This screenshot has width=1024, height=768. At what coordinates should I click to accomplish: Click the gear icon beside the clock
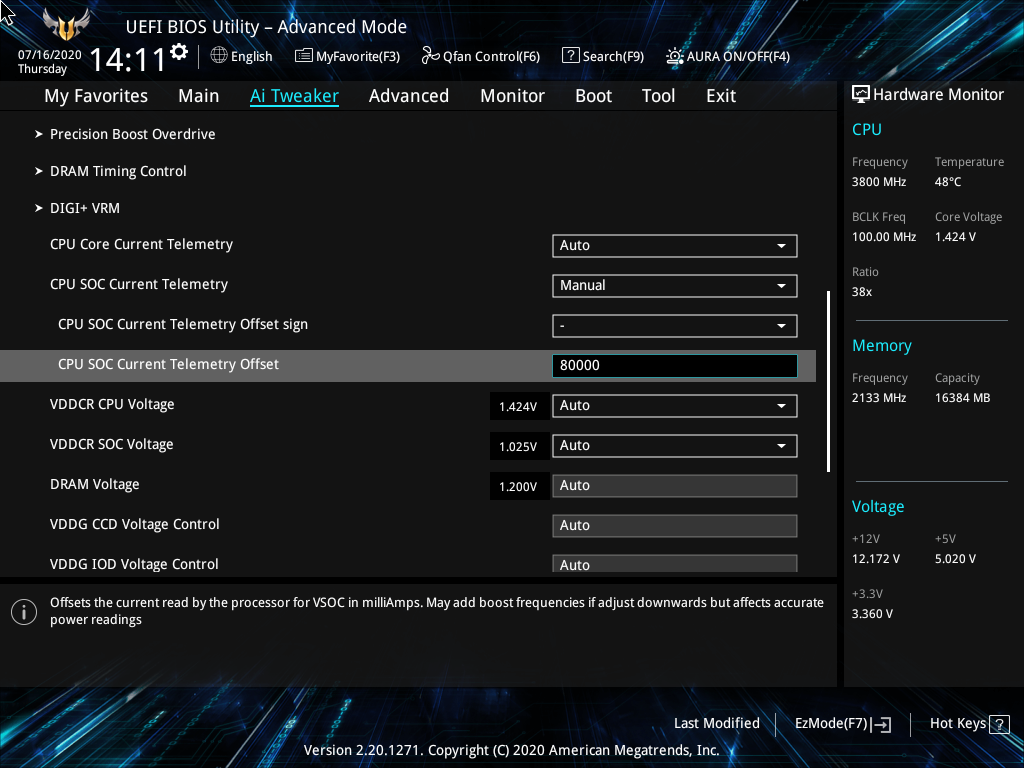[x=179, y=52]
